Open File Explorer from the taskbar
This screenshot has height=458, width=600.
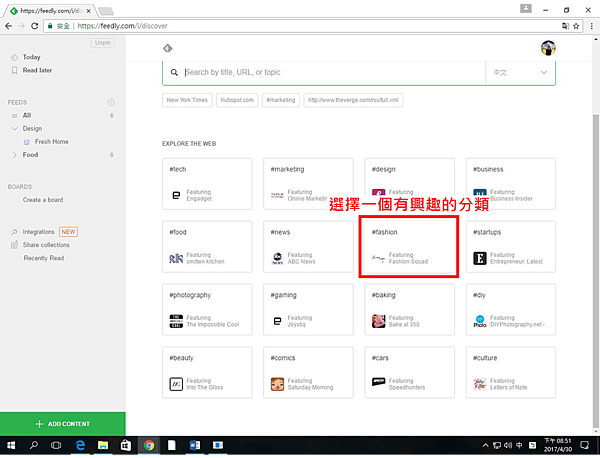coord(103,445)
